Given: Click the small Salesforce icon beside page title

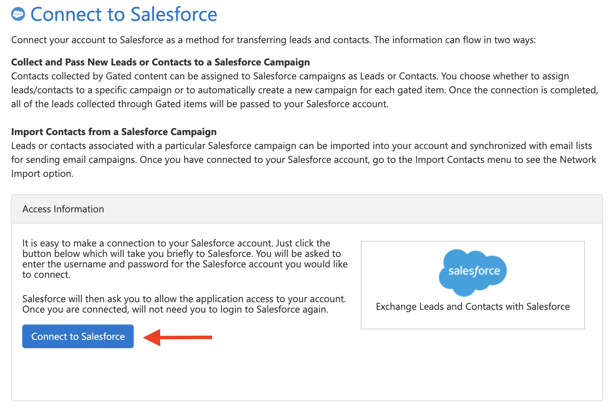Looking at the screenshot, I should click(18, 14).
